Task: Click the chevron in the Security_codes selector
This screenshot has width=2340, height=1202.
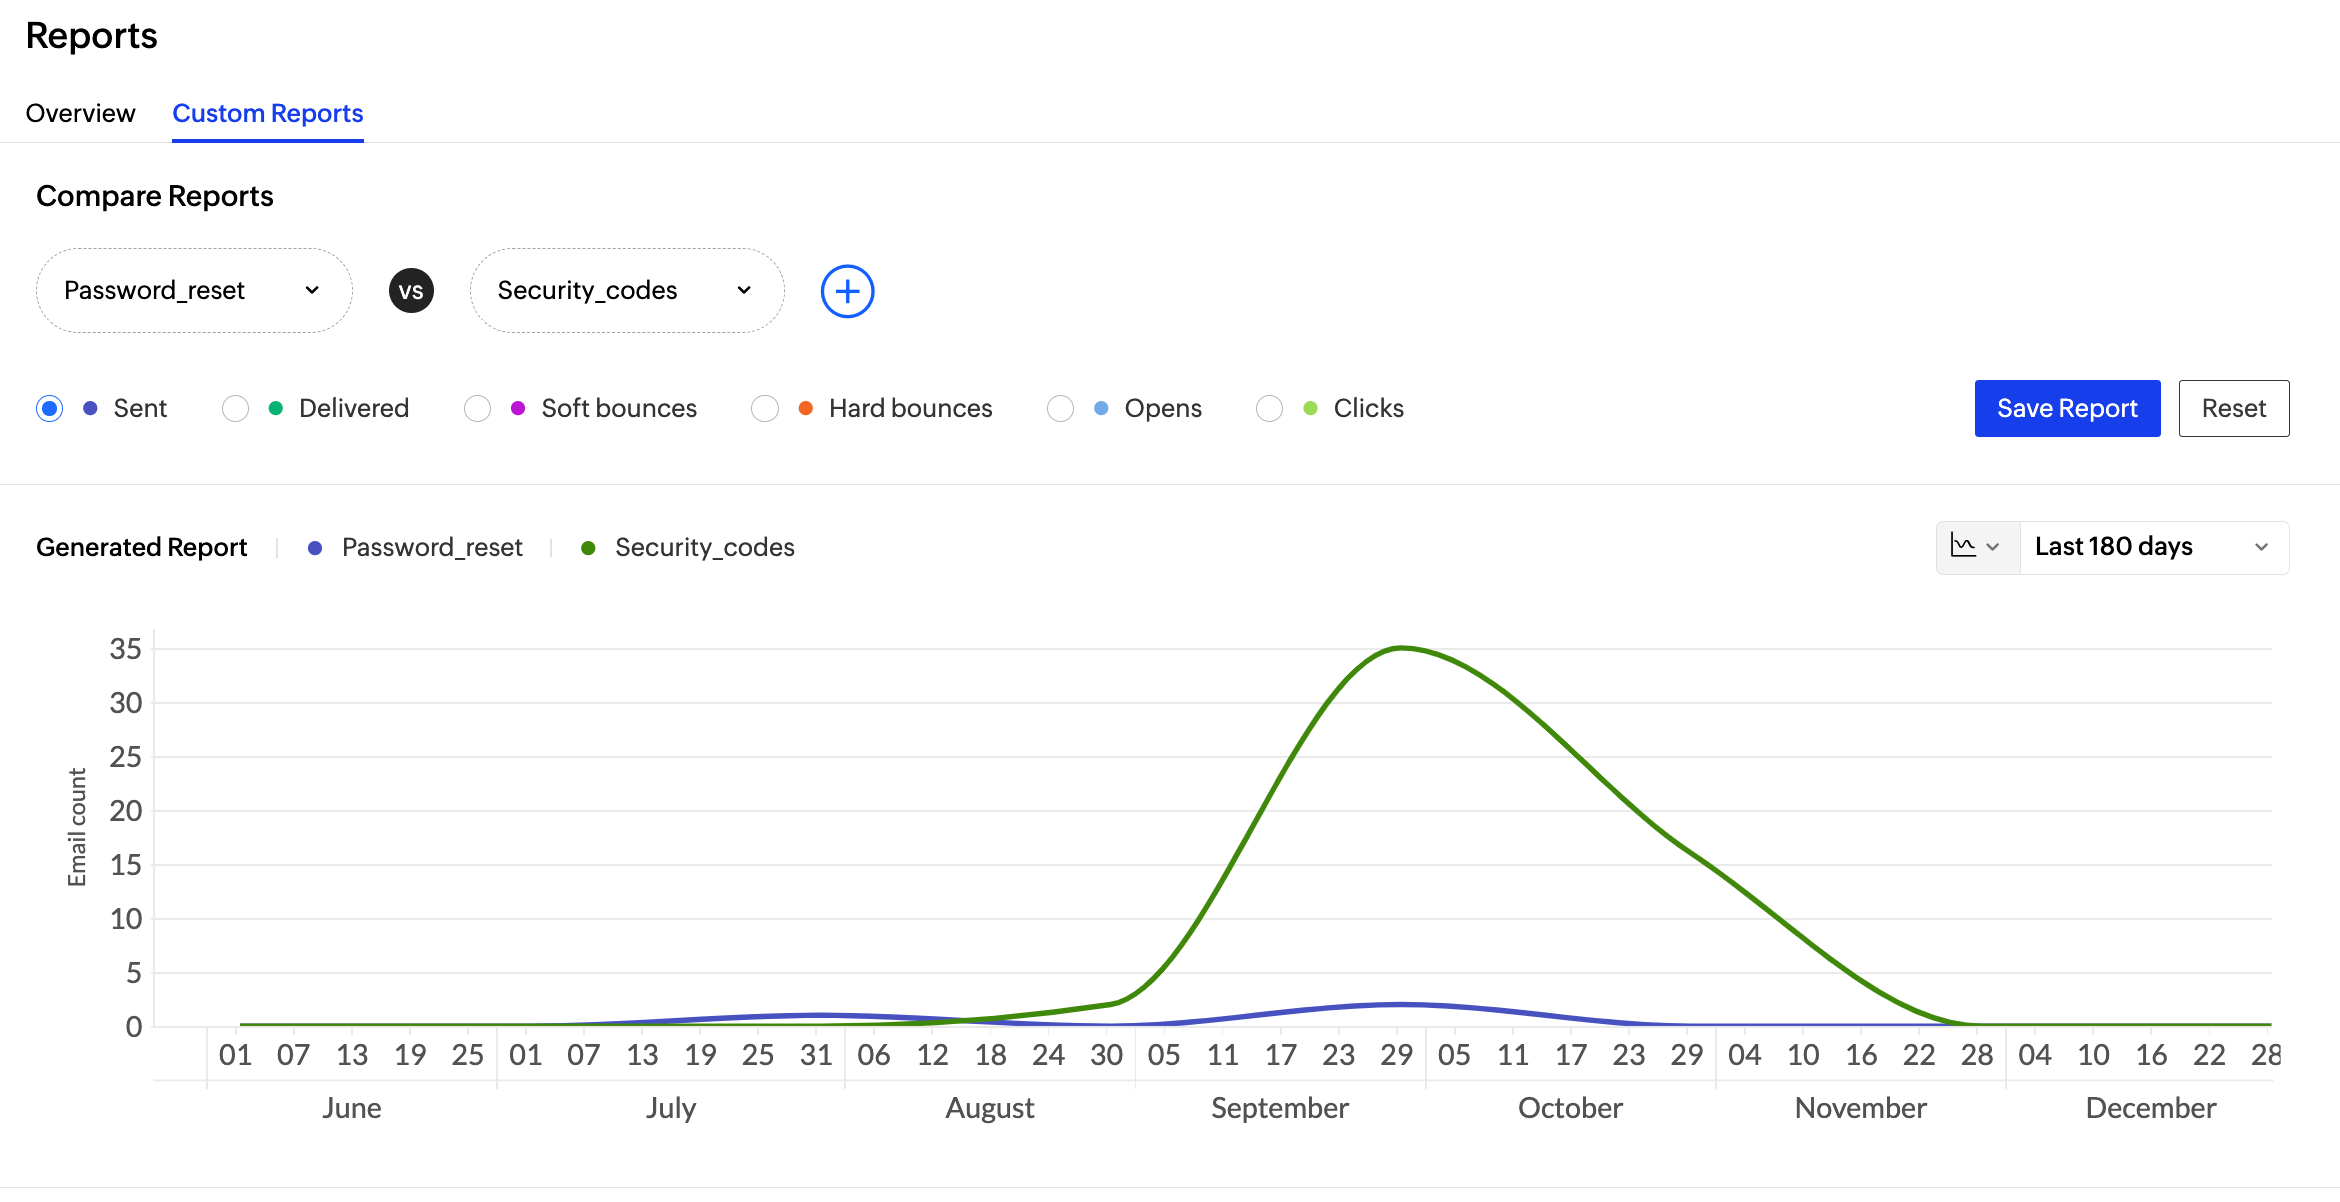Action: coord(744,290)
